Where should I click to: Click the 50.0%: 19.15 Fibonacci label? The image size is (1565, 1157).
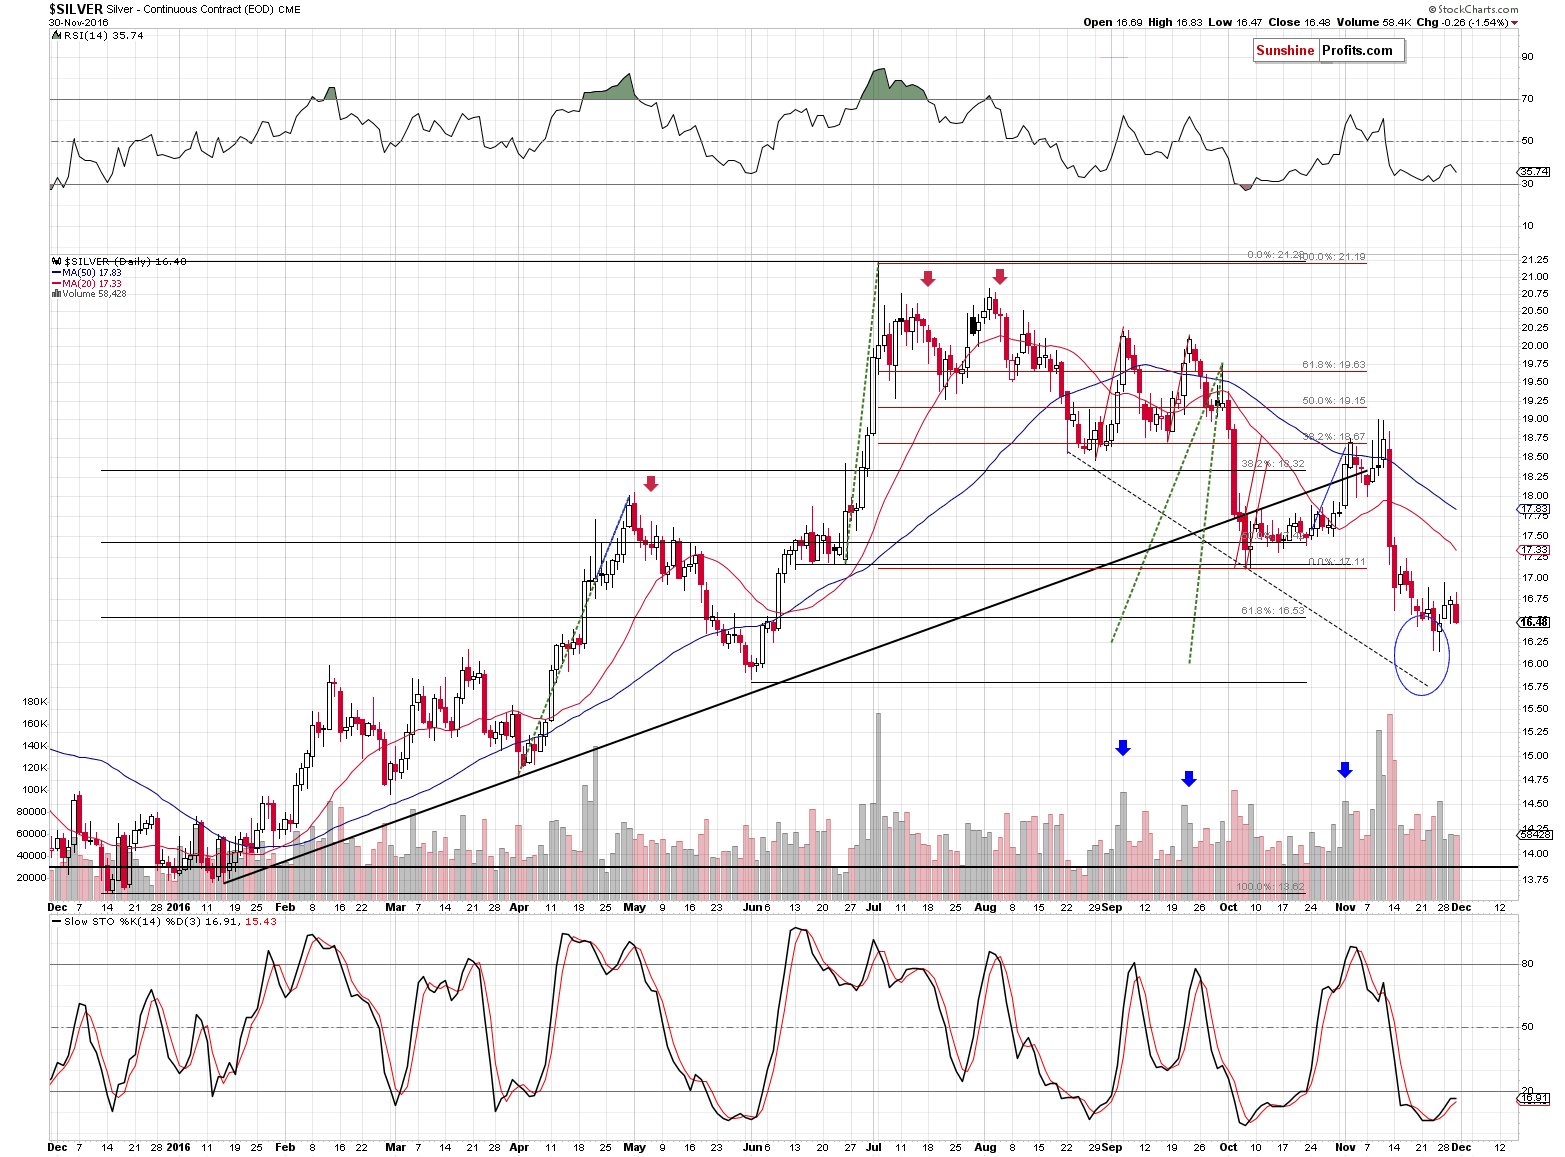[x=1334, y=401]
